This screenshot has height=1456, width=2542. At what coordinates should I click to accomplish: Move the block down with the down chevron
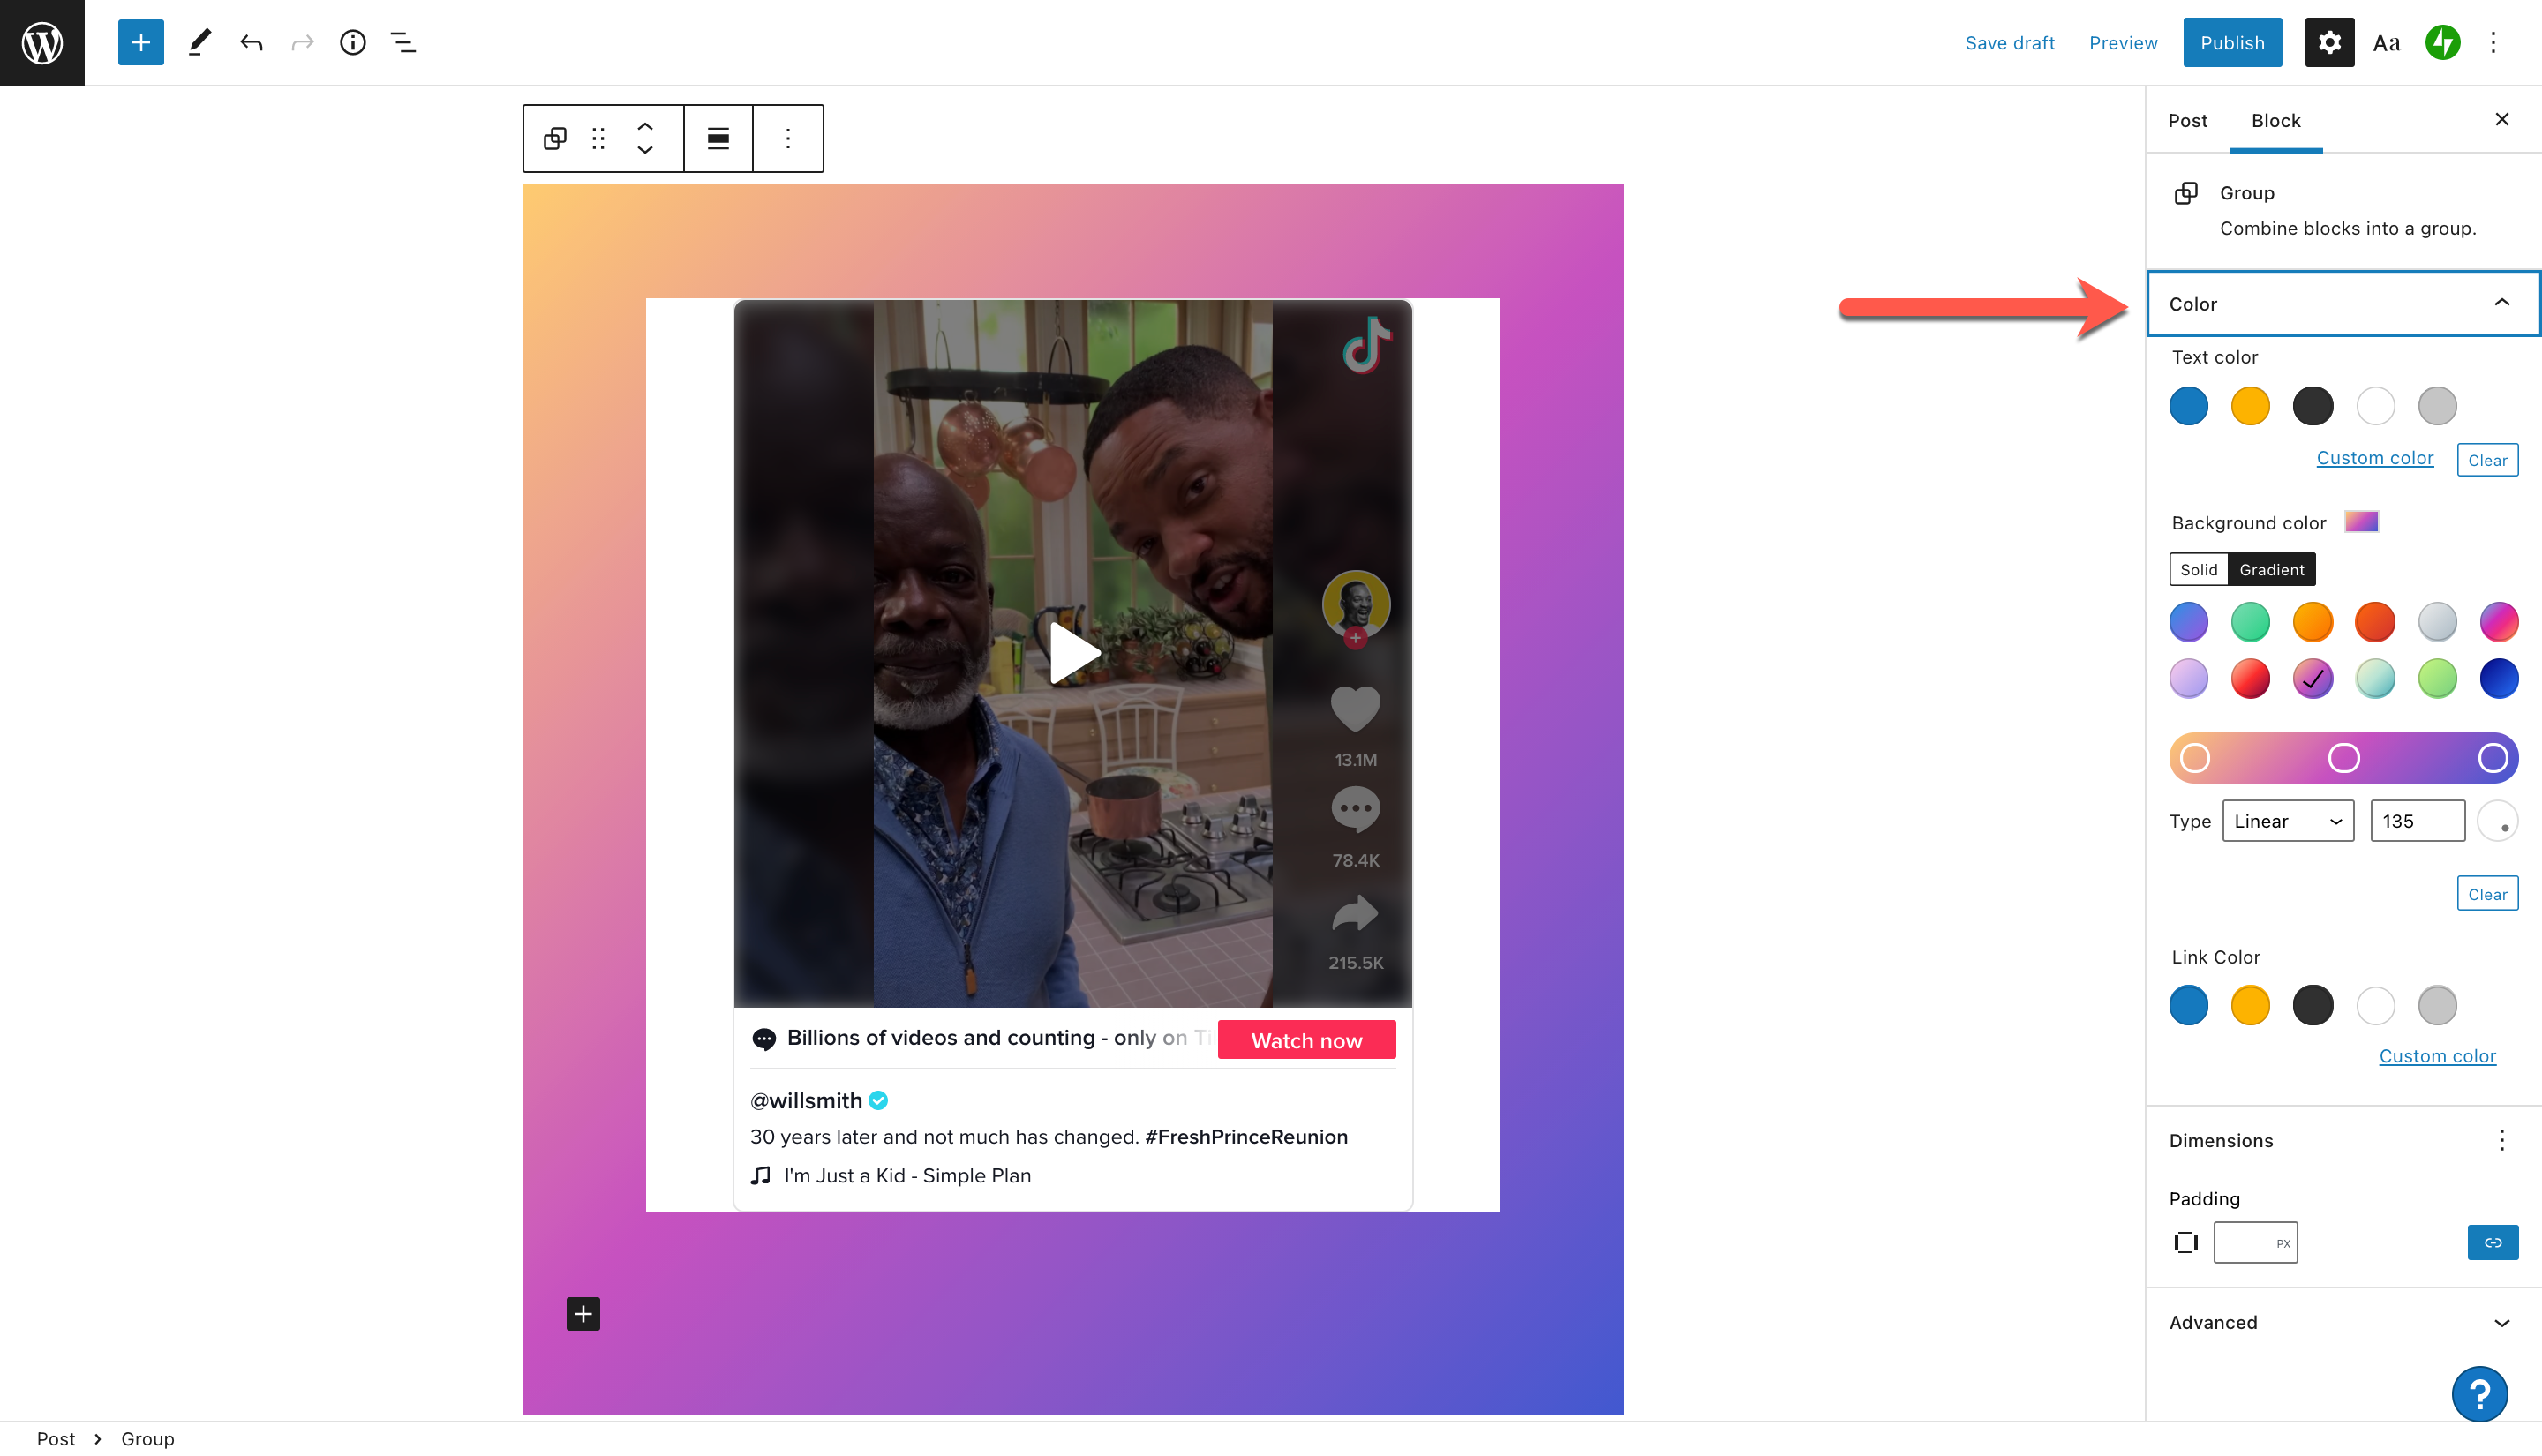[x=645, y=149]
